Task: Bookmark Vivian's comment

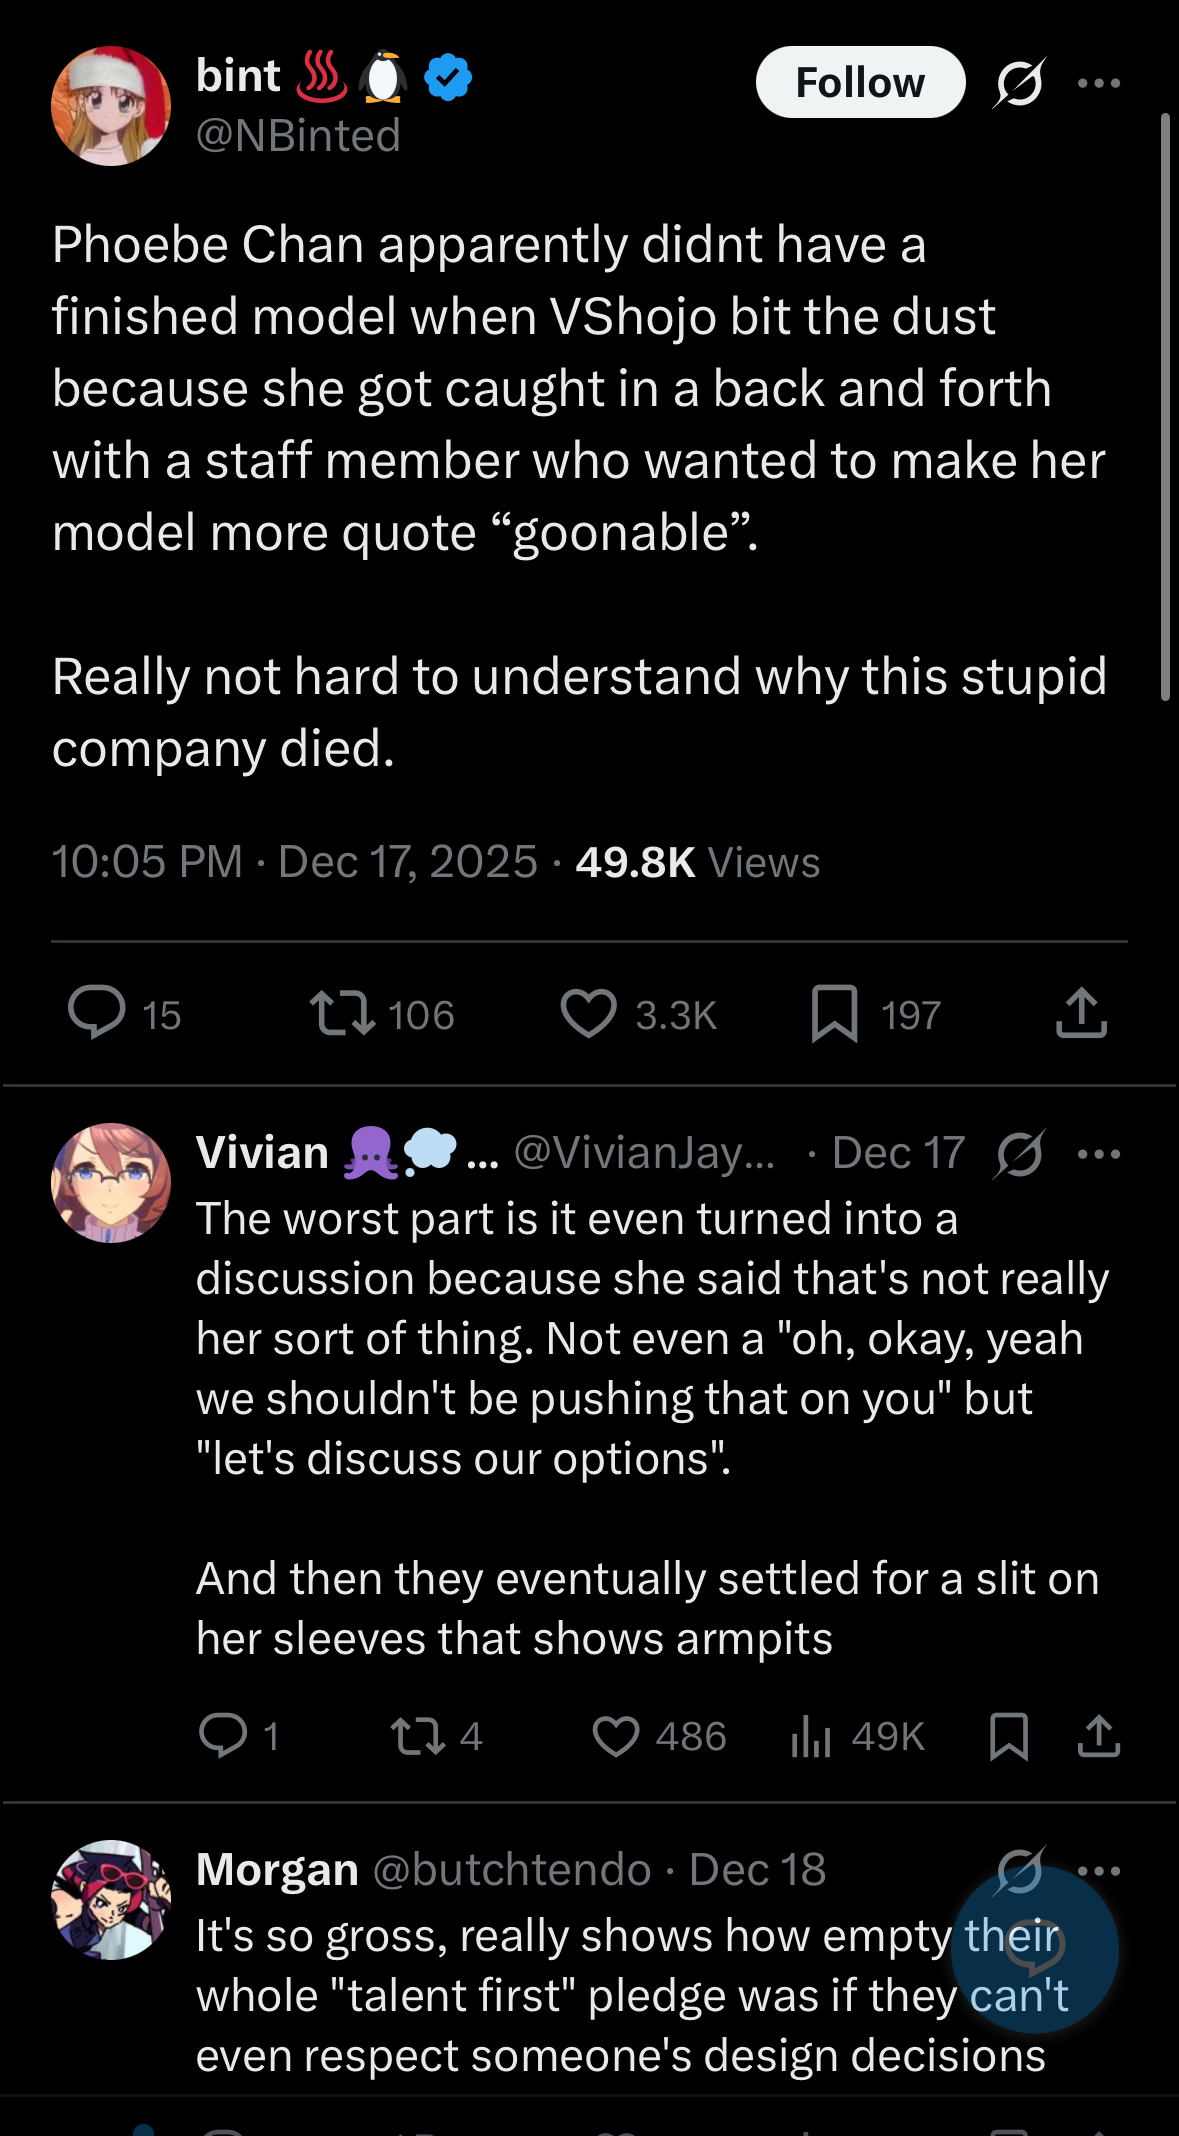Action: 1008,1735
